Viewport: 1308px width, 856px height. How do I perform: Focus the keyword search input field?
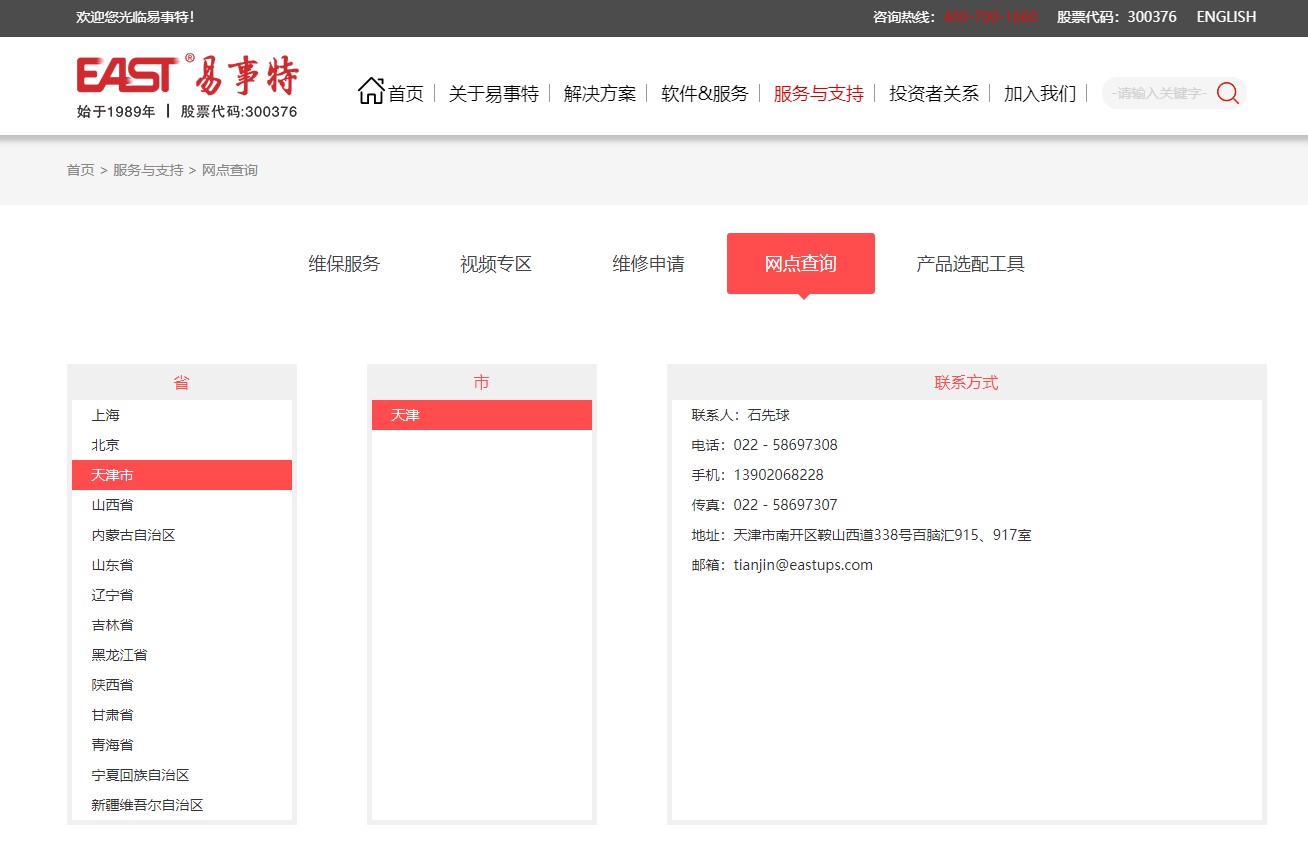(x=1159, y=93)
